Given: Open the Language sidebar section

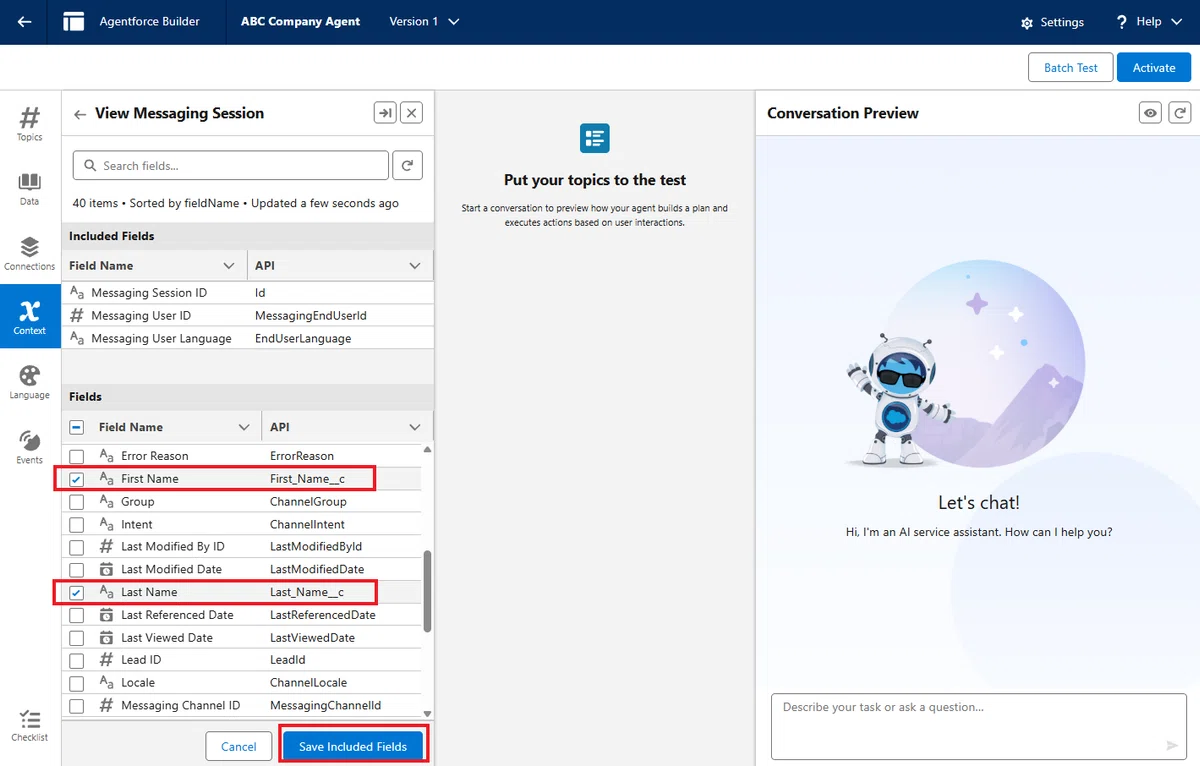Looking at the screenshot, I should (x=30, y=382).
